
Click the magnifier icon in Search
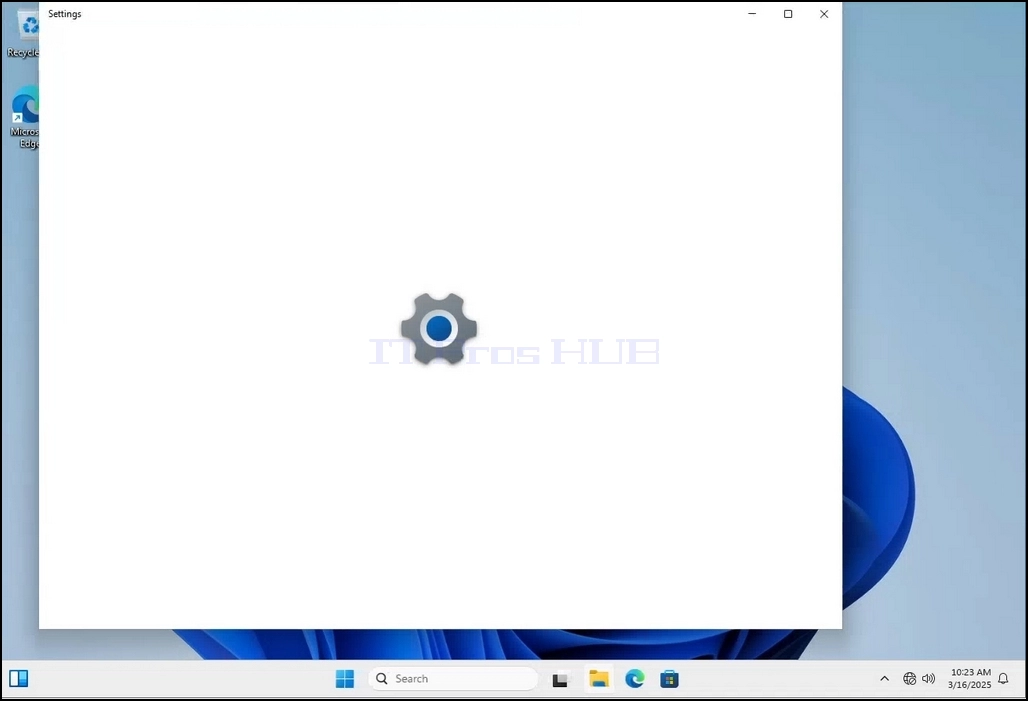tap(382, 679)
